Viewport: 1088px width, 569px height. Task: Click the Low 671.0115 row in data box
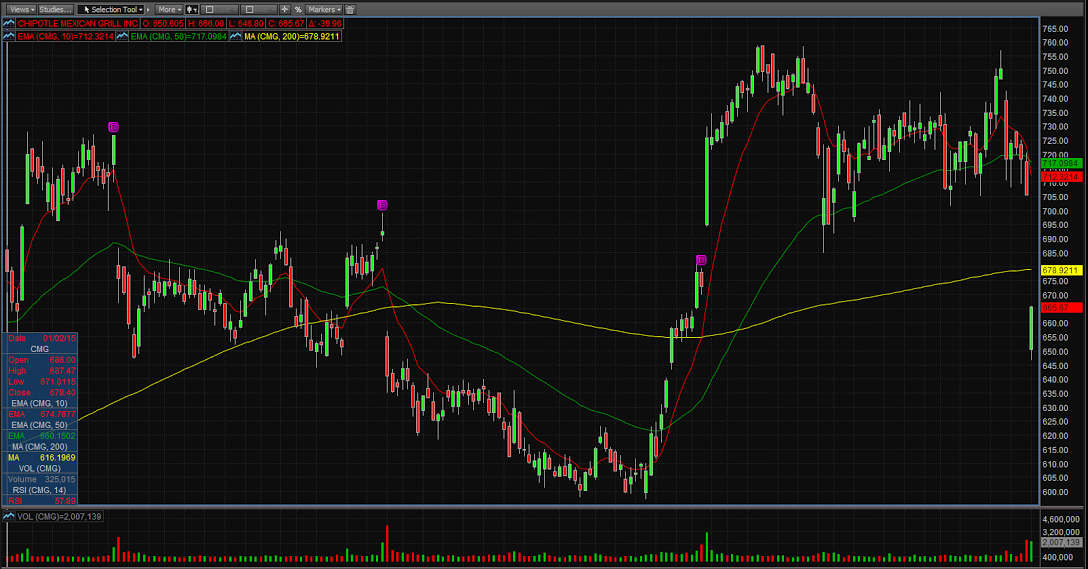(42, 382)
